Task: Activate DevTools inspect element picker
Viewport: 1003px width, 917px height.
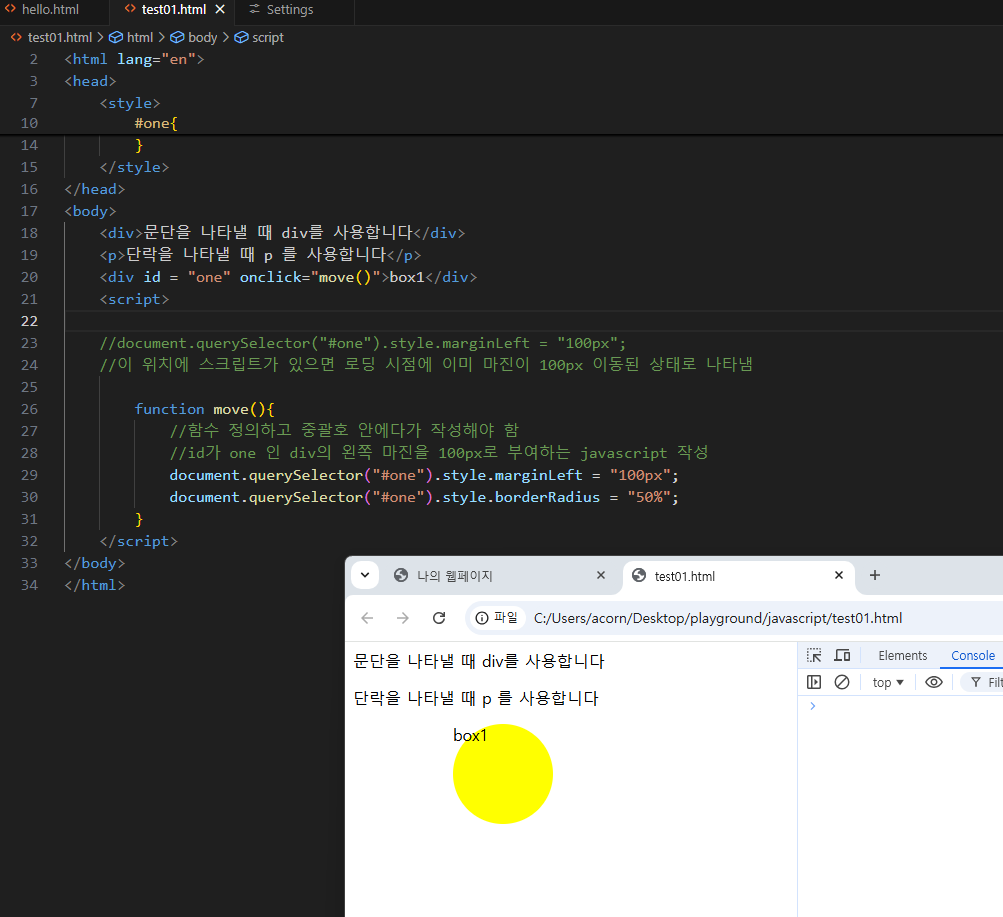Action: [x=814, y=655]
